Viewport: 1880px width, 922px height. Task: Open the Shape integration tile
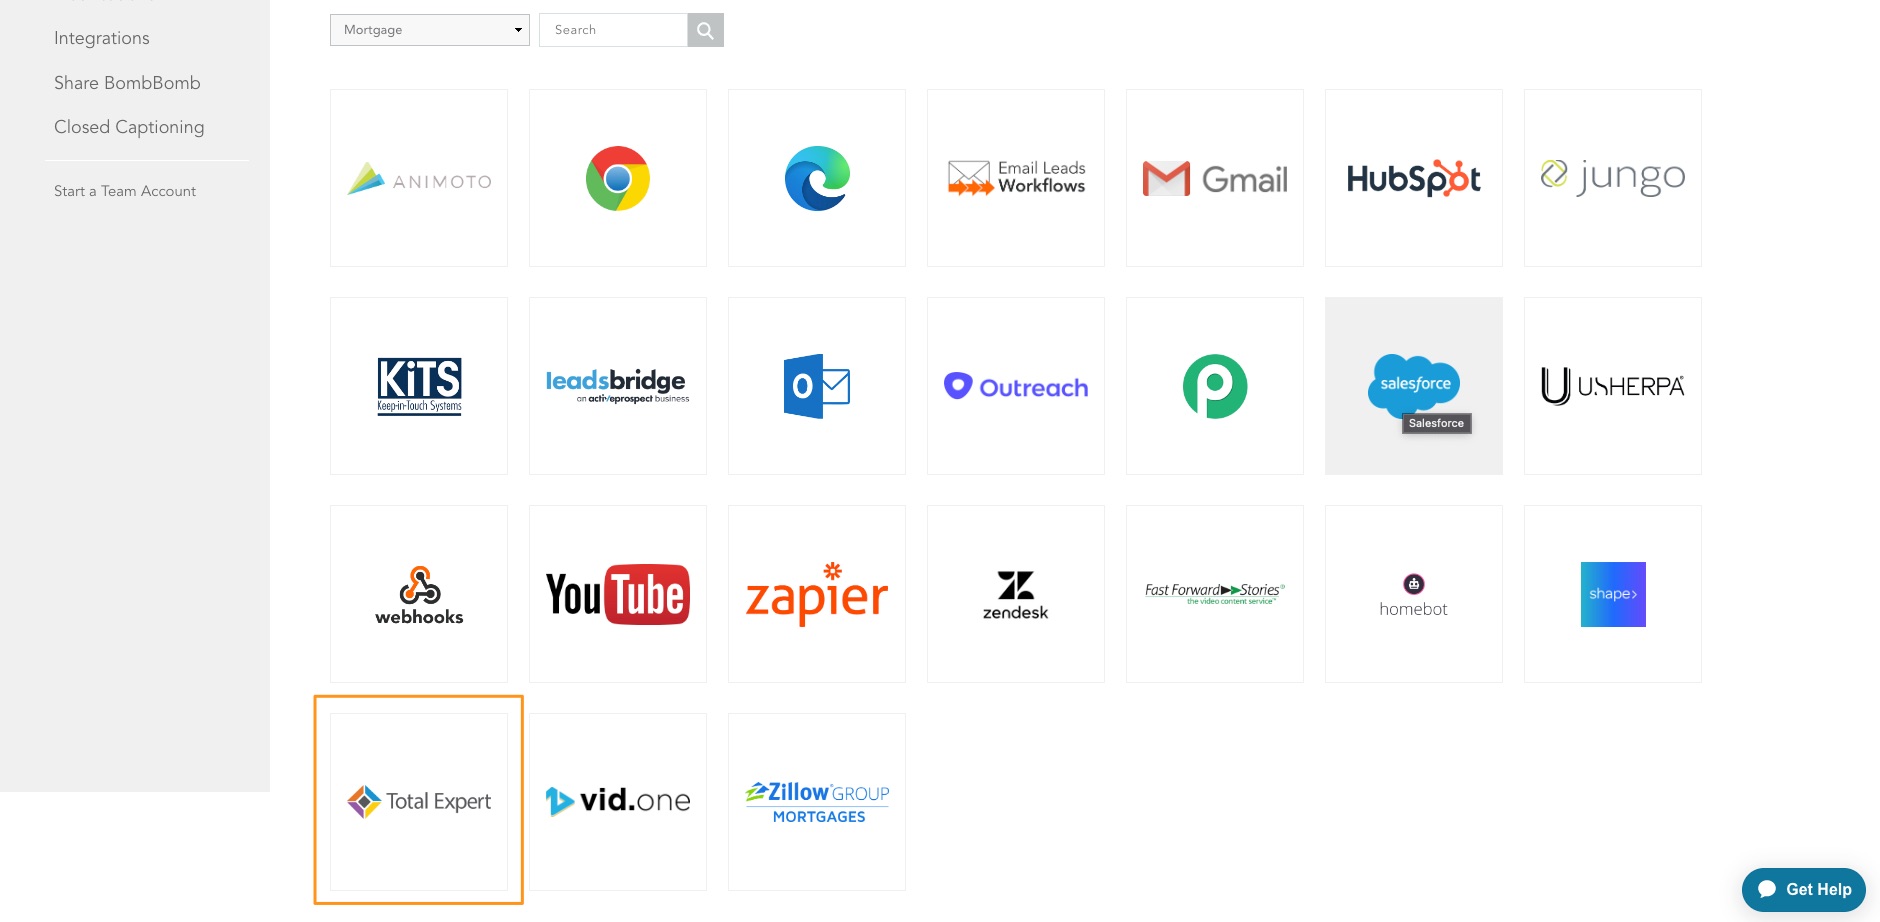pos(1613,594)
